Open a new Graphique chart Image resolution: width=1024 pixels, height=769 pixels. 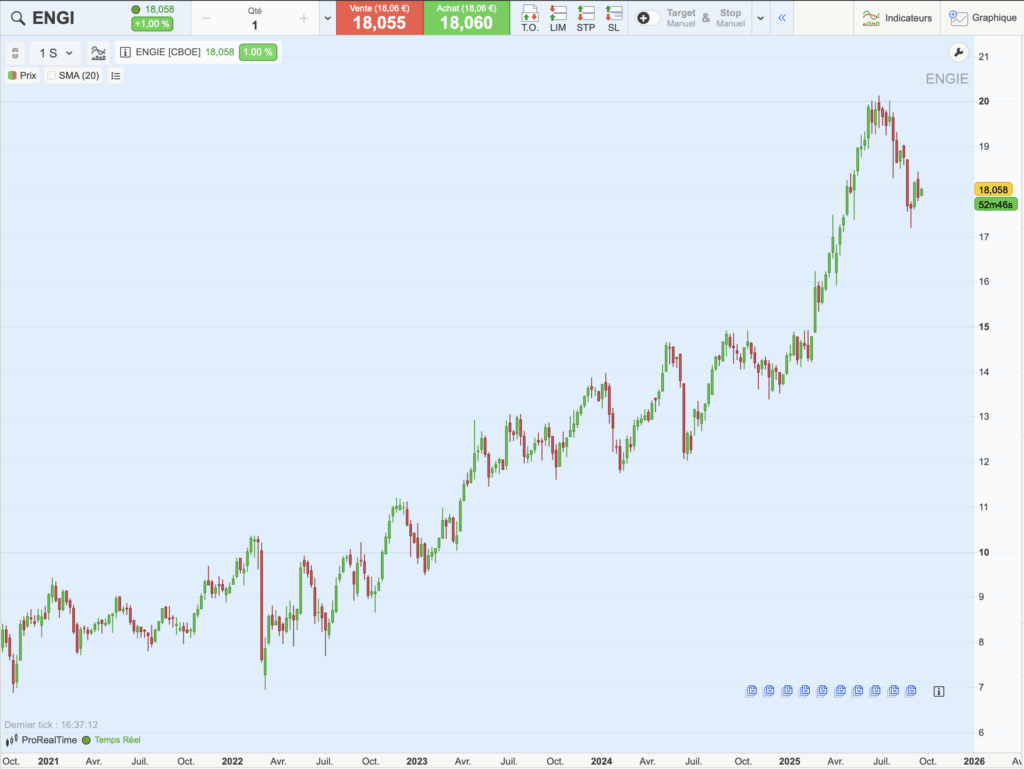point(985,17)
